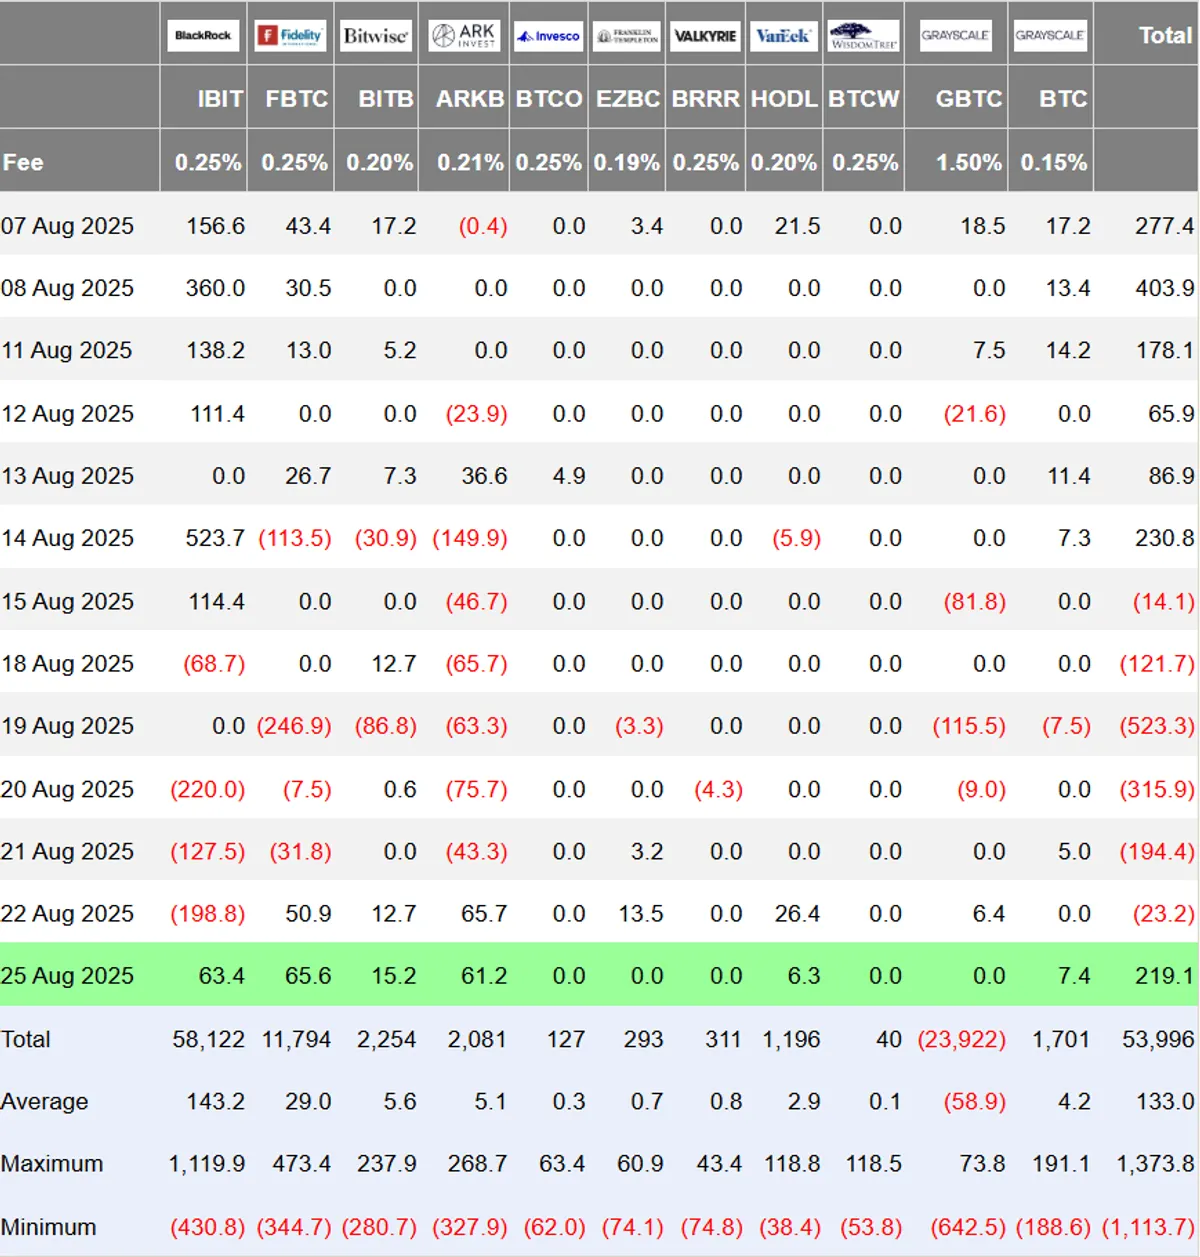
Task: Click the VanEck logo
Action: [783, 35]
